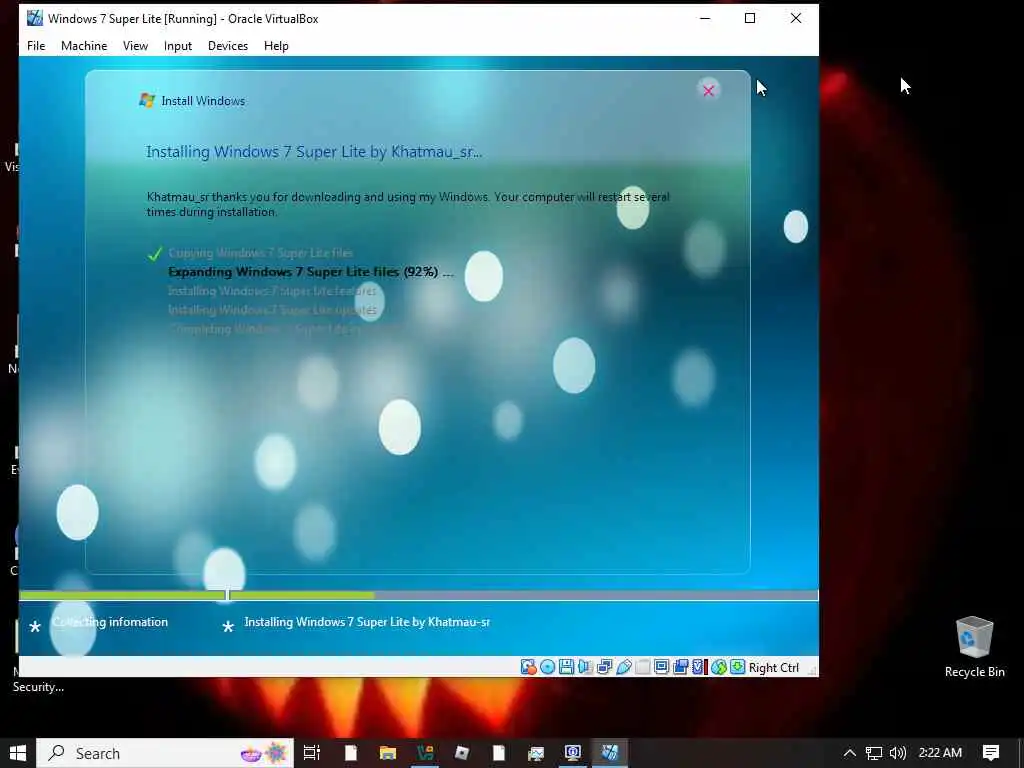Click the Installing Windows 7 Super Lite heading
The width and height of the screenshot is (1024, 768).
pyautogui.click(x=314, y=152)
